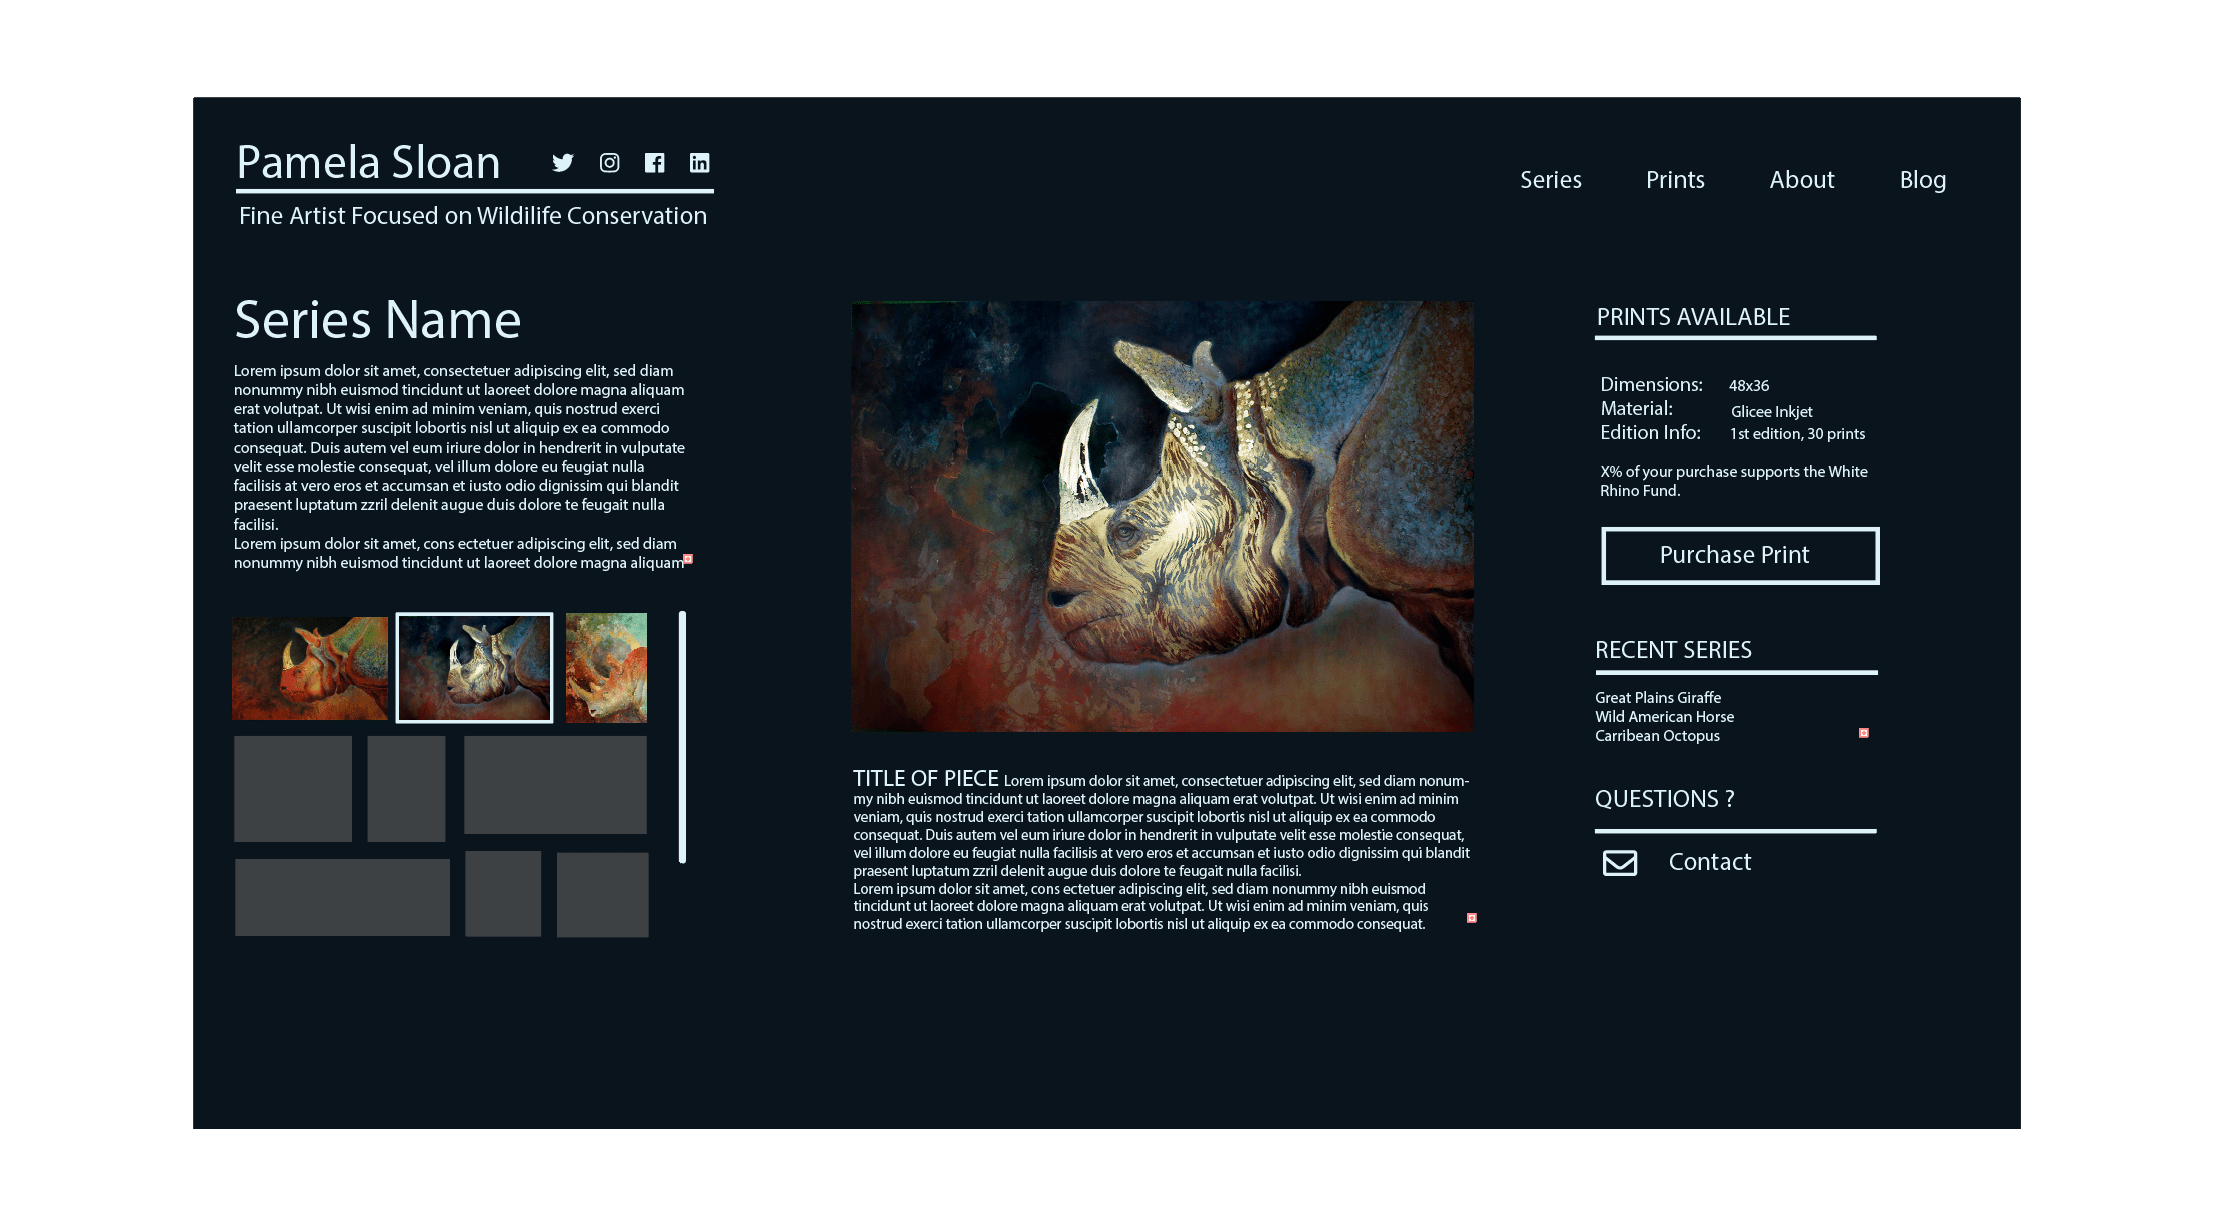Go to the Series nav item

click(x=1550, y=180)
